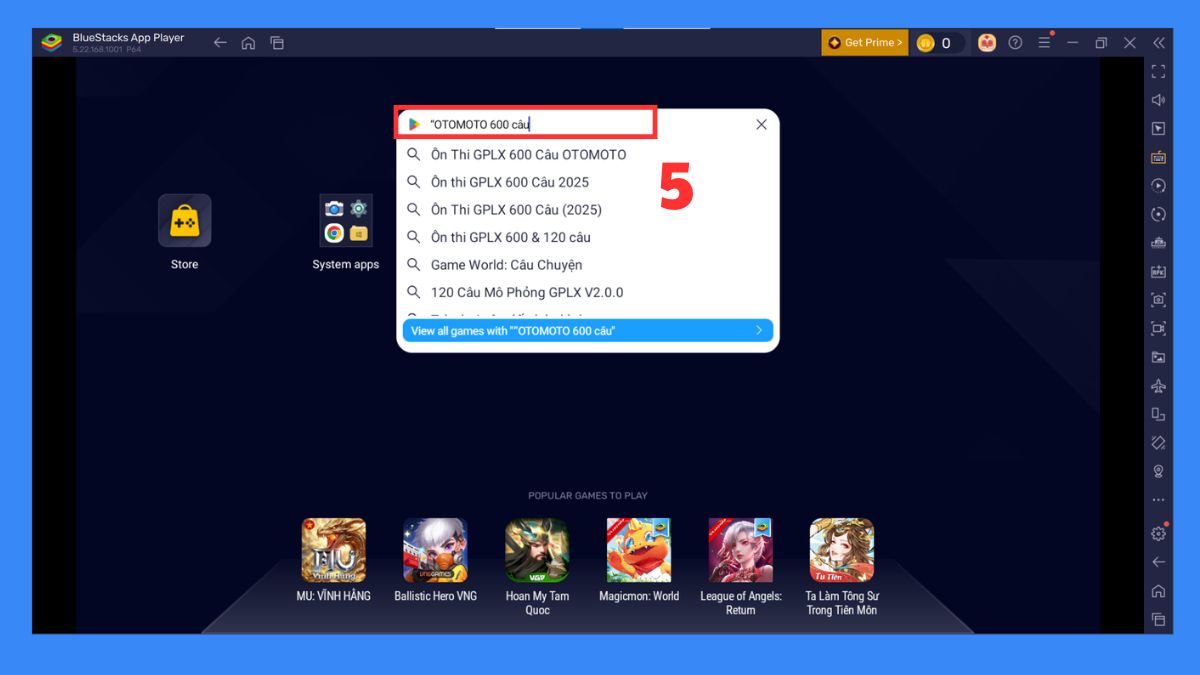Click the cursor lock icon in sidebar
Viewport: 1200px width, 675px height.
click(x=1158, y=129)
